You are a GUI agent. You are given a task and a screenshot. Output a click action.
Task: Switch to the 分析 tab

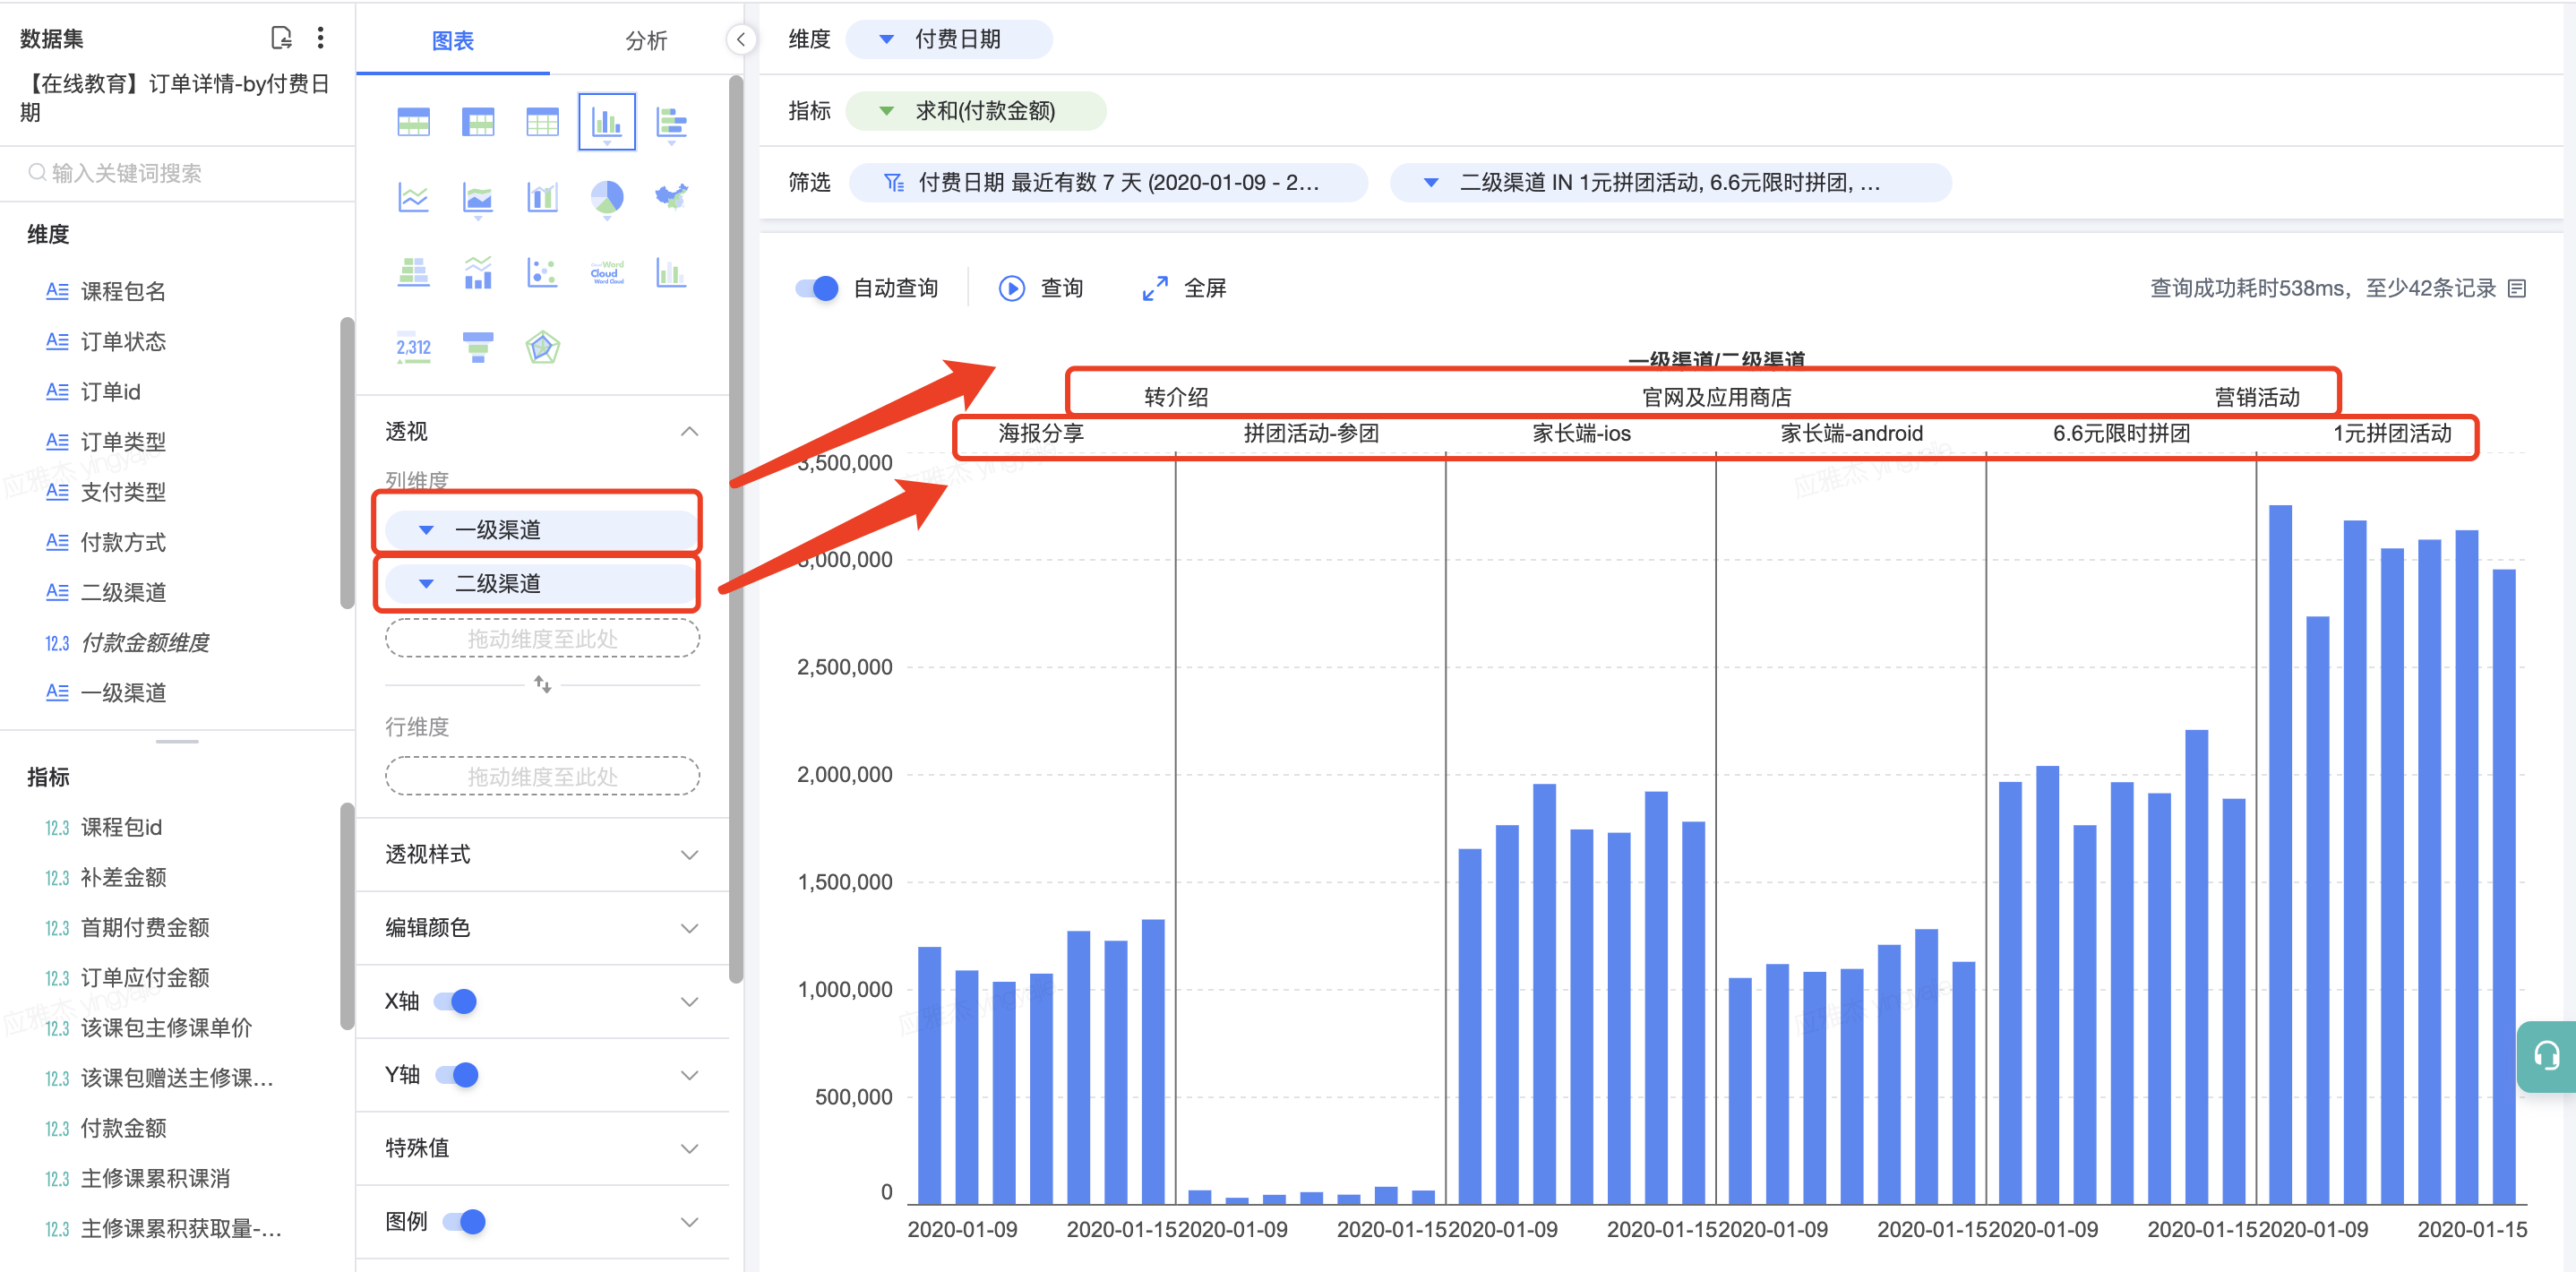point(645,40)
